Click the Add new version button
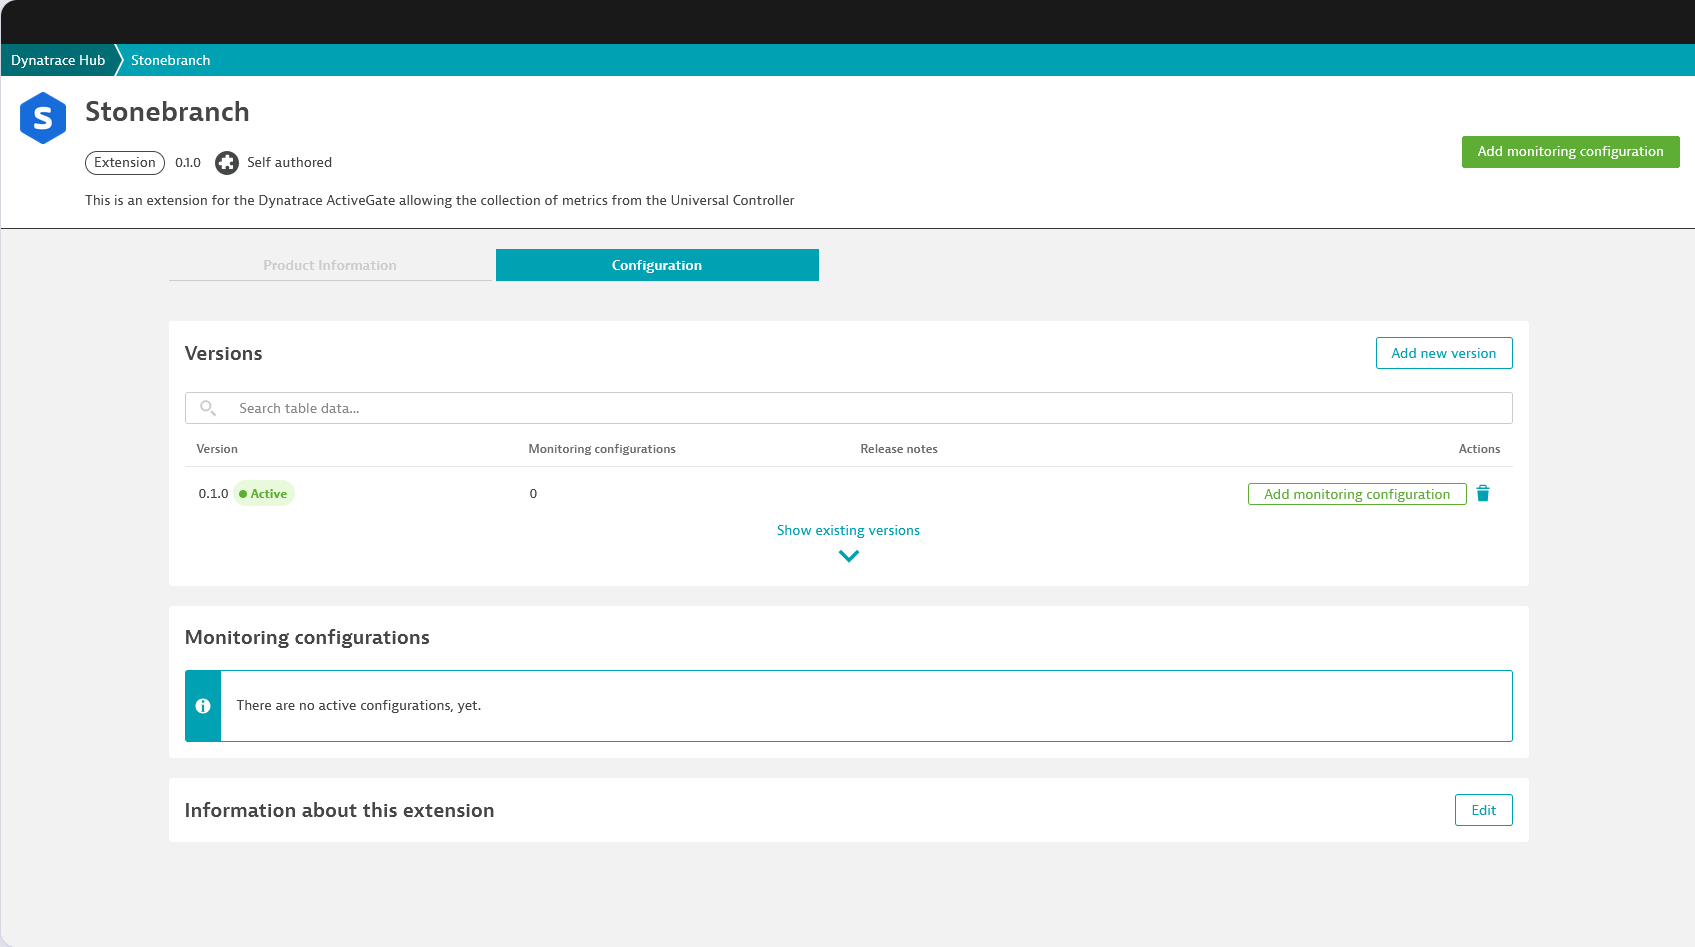 (1444, 353)
